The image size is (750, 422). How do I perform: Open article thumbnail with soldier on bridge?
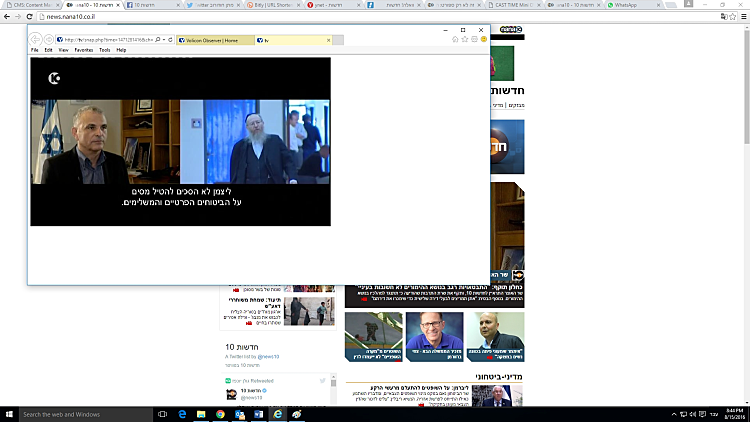pyautogui.click(x=374, y=336)
